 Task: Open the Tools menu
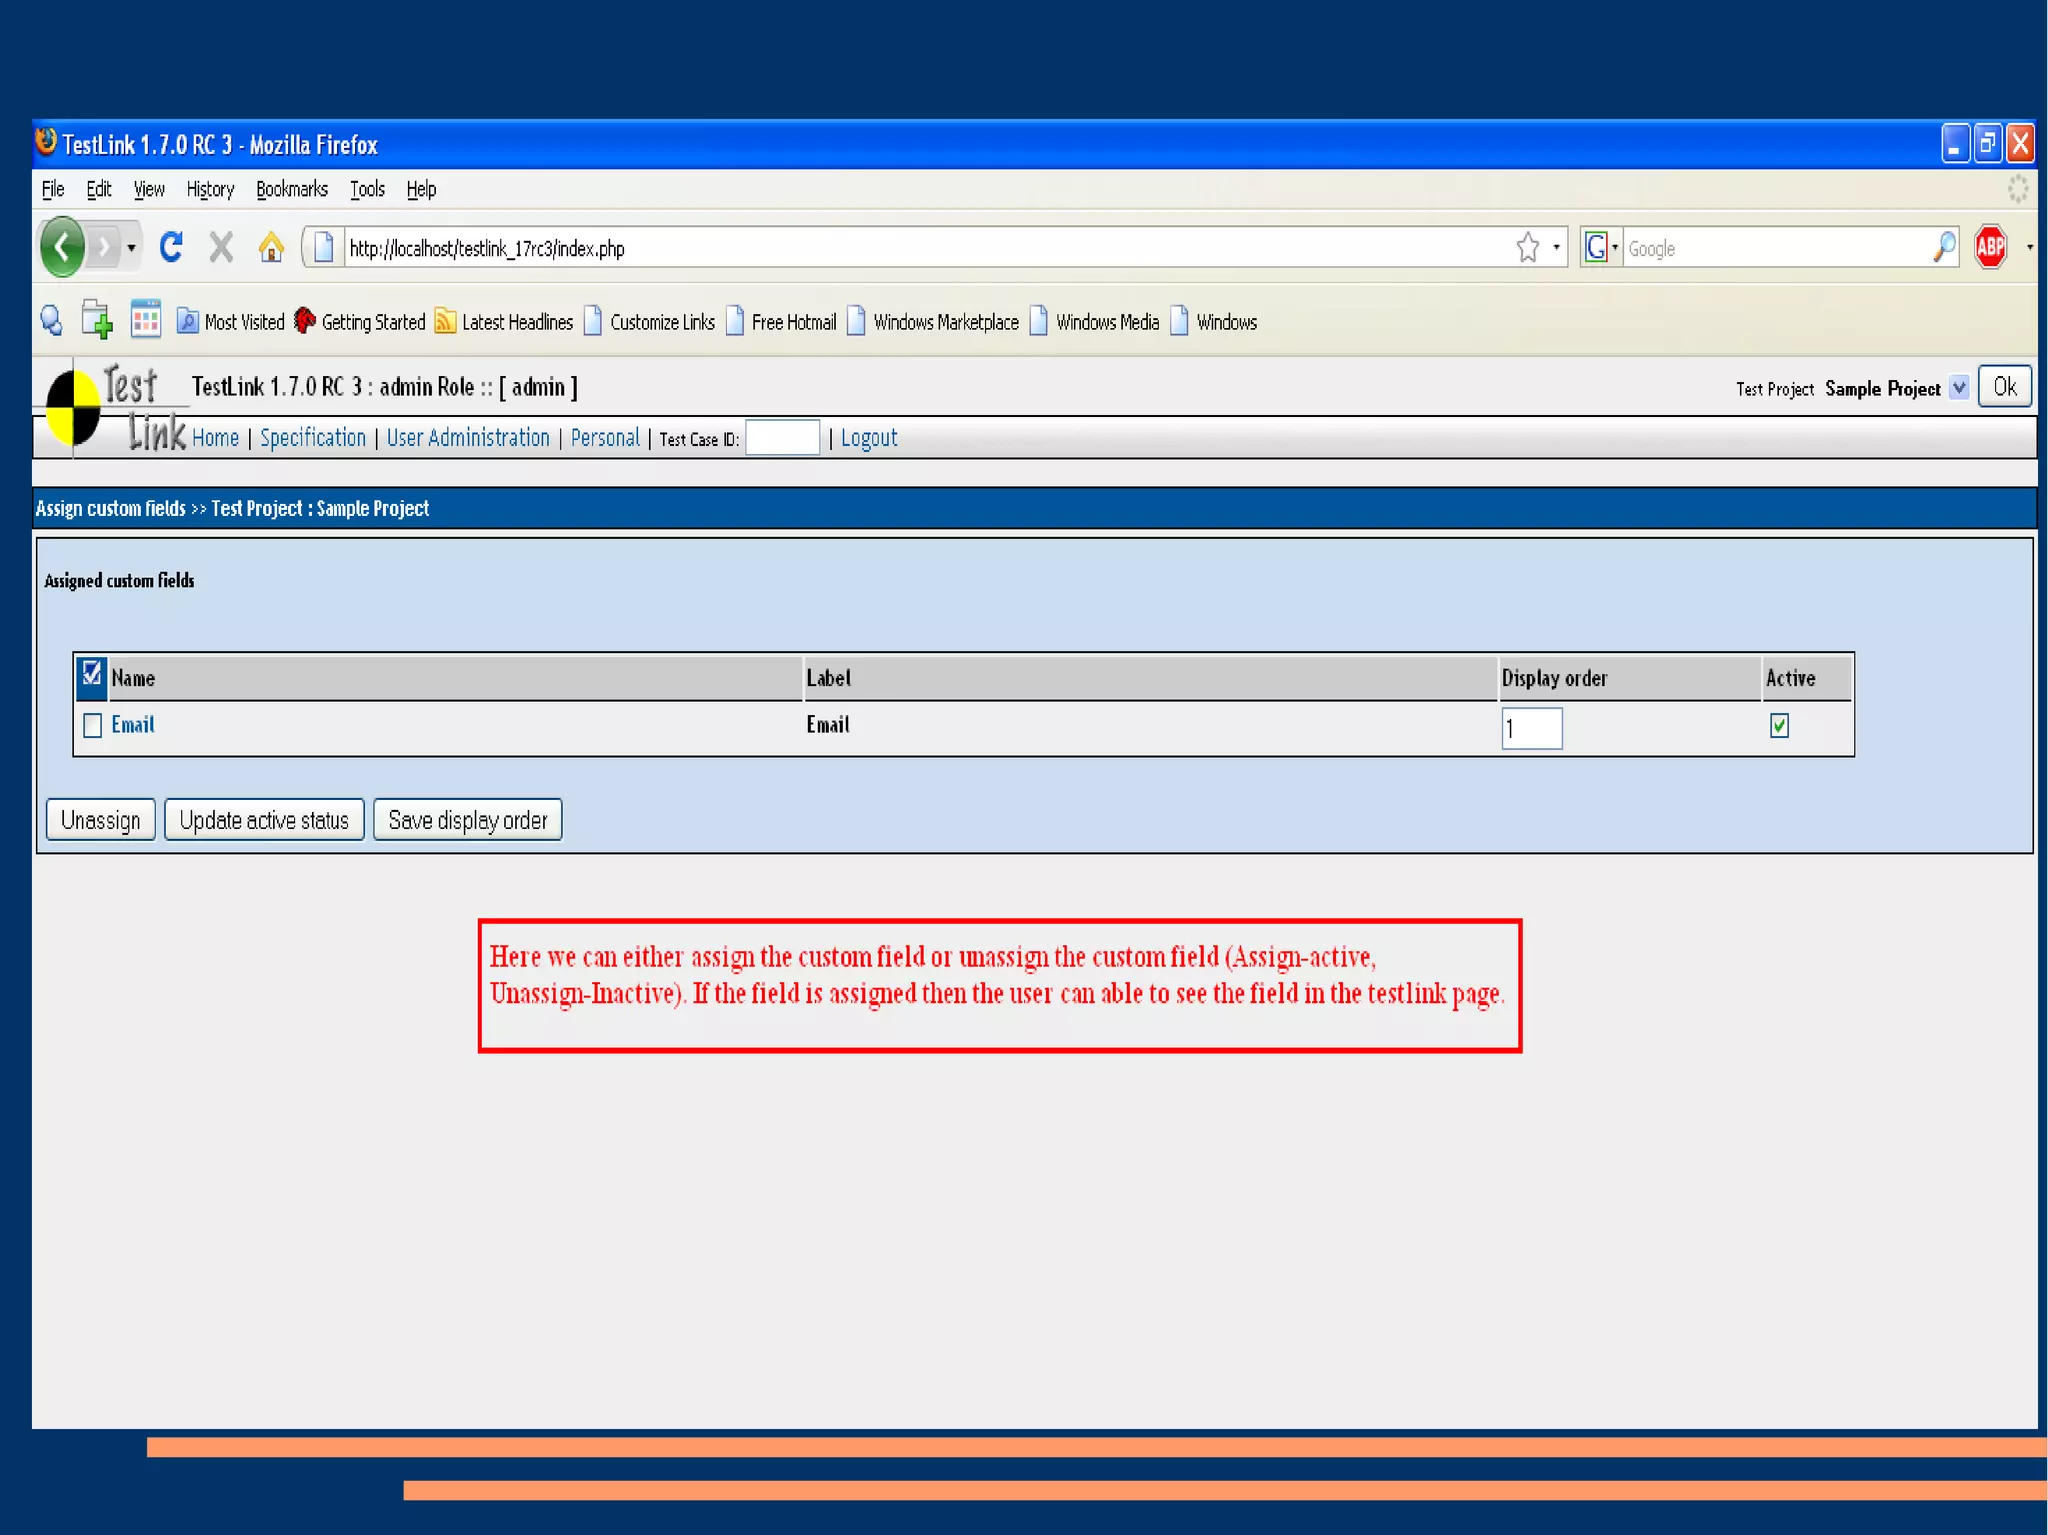coord(367,189)
